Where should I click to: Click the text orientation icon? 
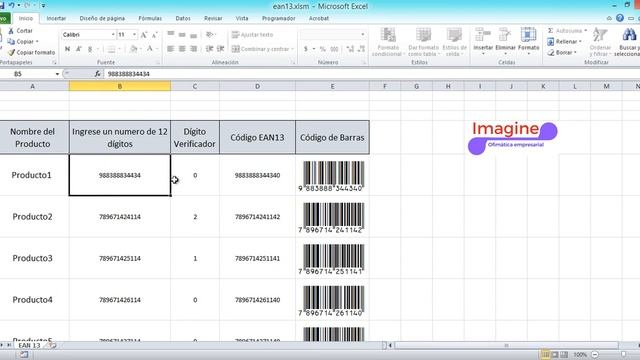tap(210, 35)
